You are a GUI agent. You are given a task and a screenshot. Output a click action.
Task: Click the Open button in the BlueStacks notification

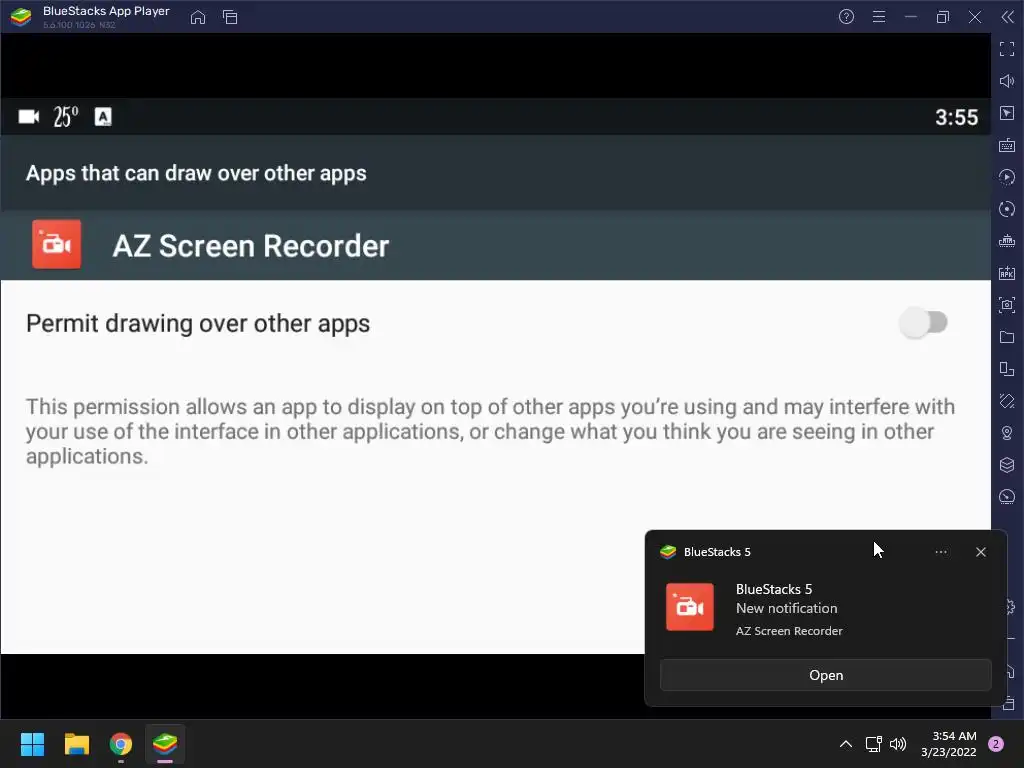825,675
